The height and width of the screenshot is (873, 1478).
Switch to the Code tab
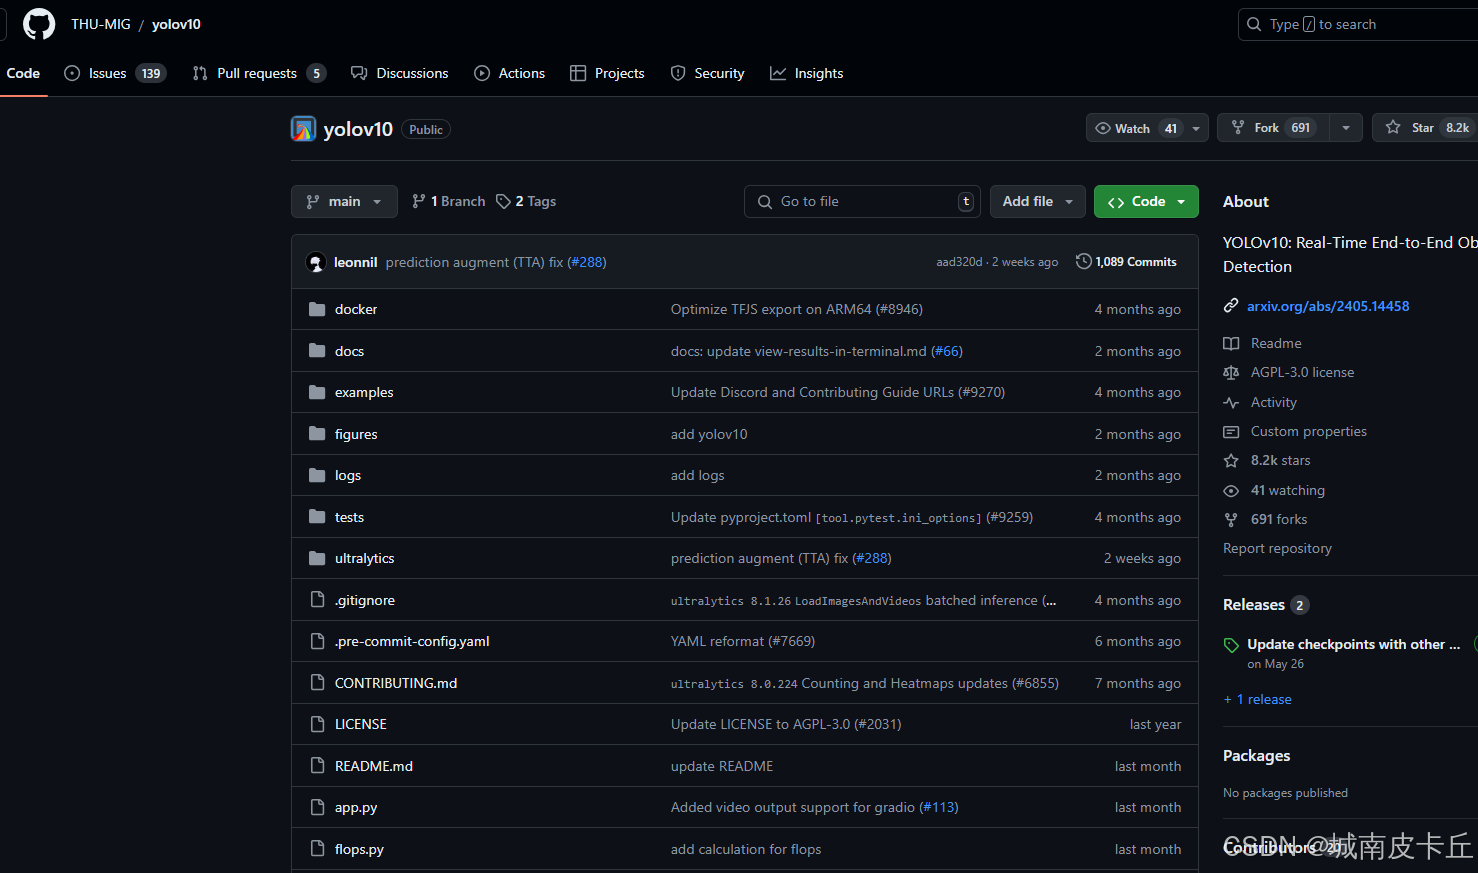click(x=23, y=73)
